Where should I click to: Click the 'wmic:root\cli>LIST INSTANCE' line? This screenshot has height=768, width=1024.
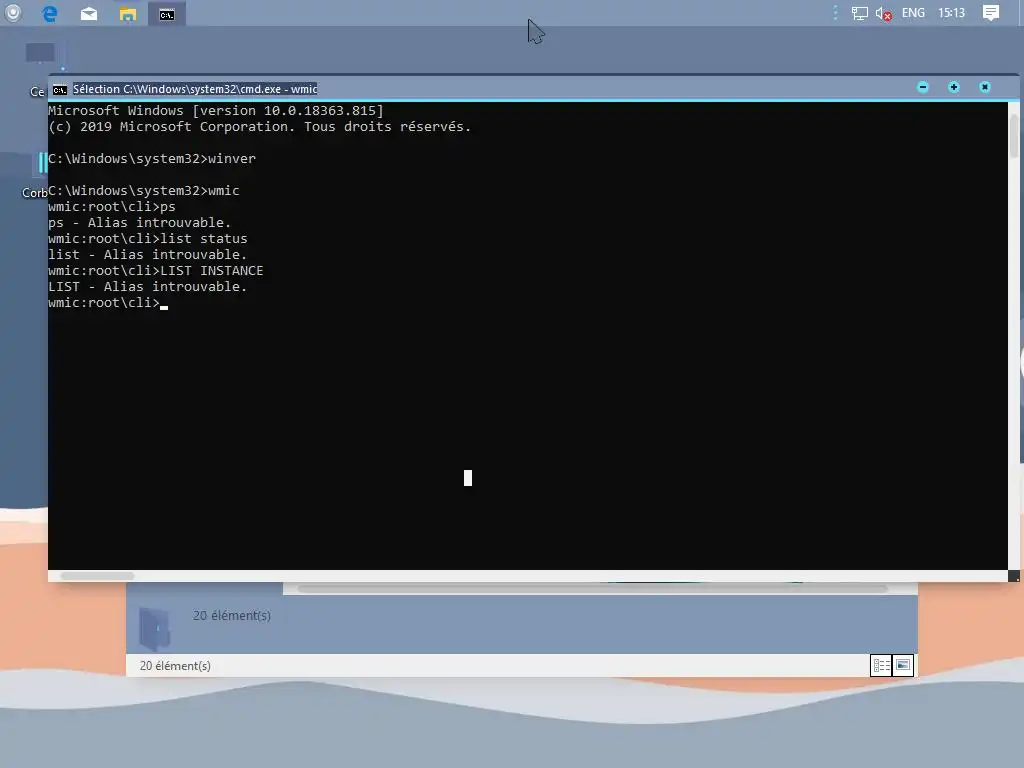[x=156, y=271]
